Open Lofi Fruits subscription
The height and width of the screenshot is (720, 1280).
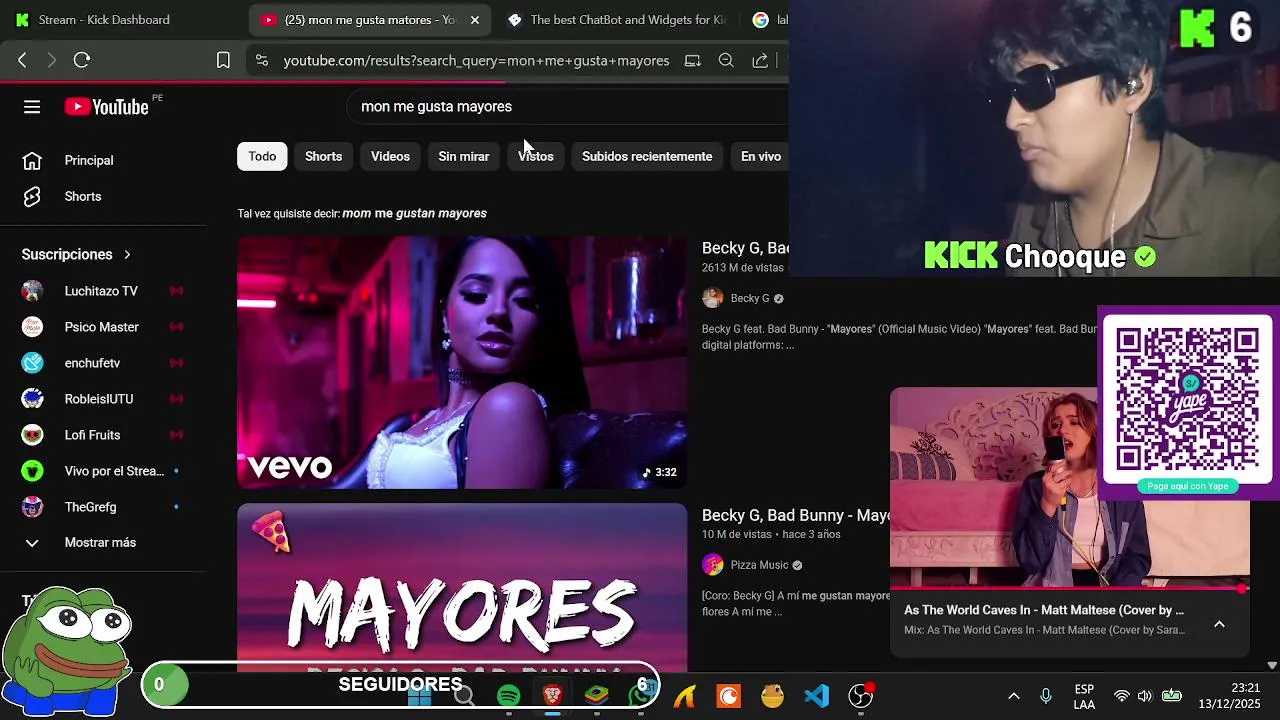click(x=103, y=435)
